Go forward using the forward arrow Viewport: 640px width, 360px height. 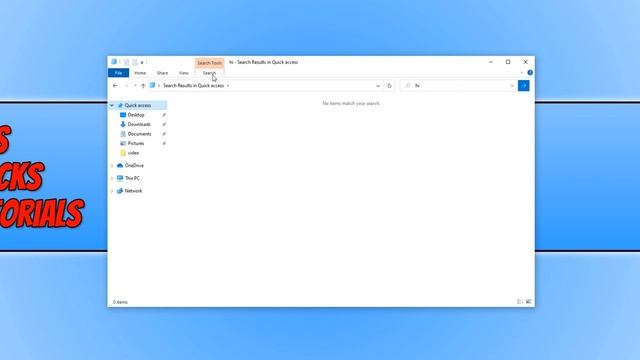[x=126, y=86]
